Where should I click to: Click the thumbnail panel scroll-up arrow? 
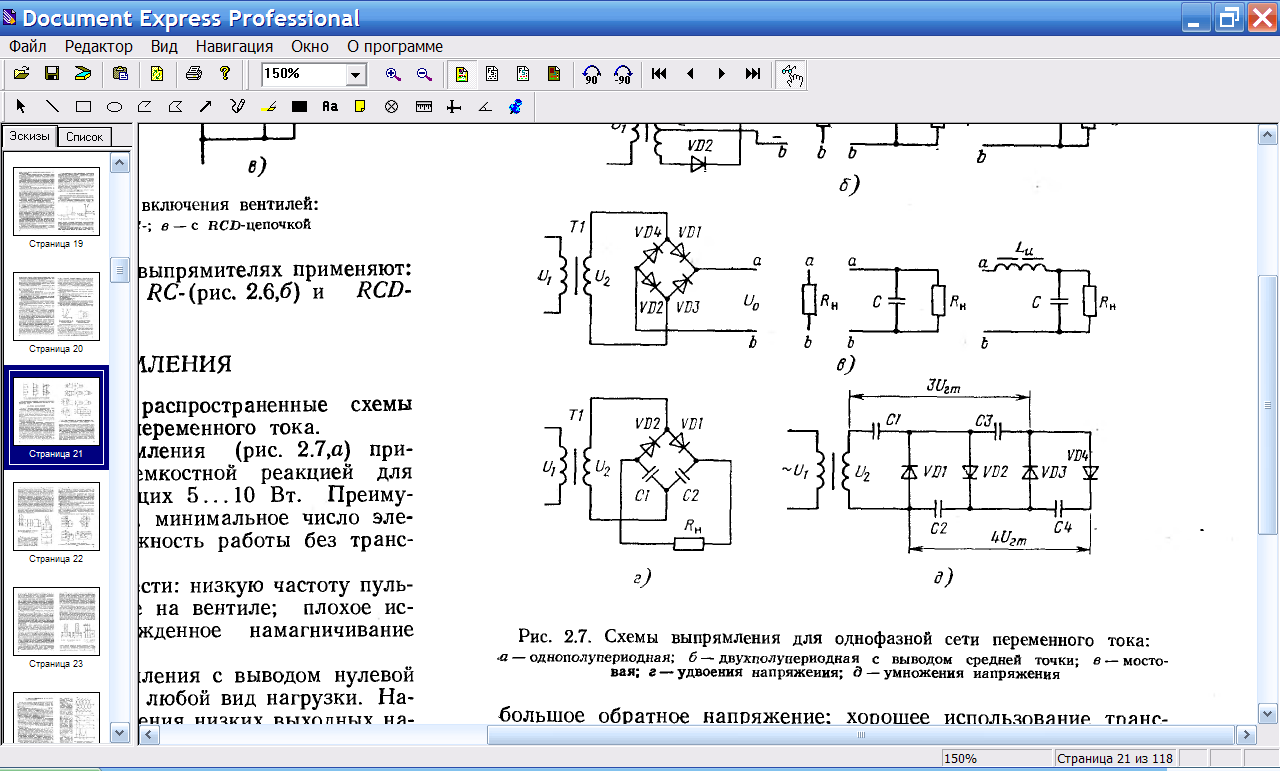click(x=120, y=163)
